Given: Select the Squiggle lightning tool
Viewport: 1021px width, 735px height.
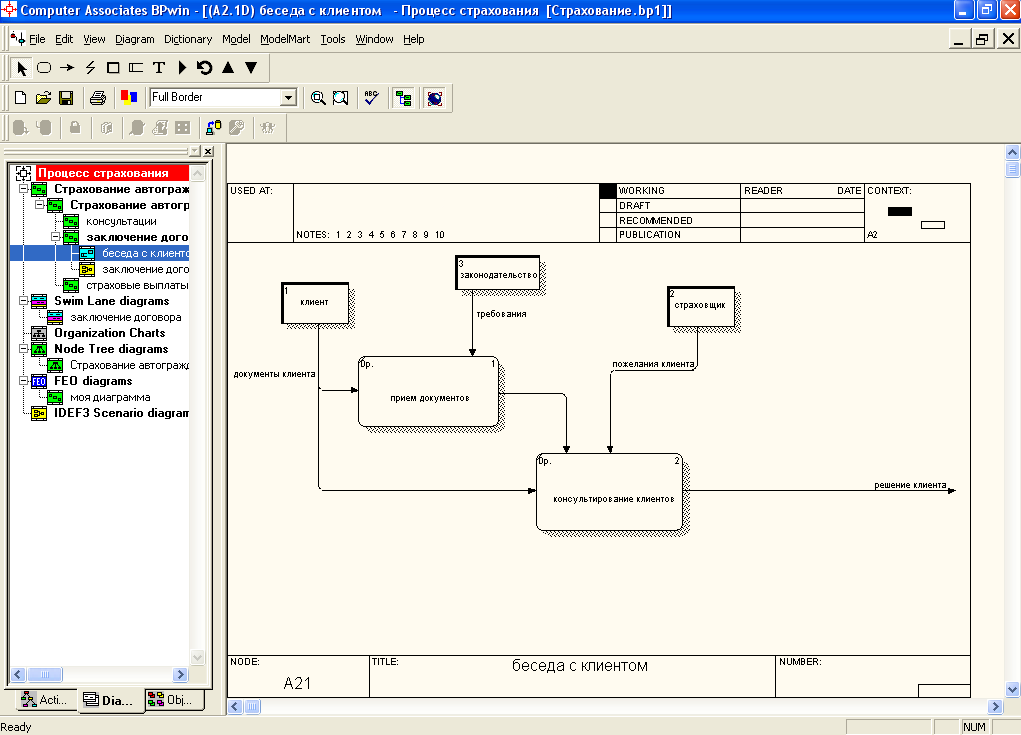Looking at the screenshot, I should coord(90,68).
